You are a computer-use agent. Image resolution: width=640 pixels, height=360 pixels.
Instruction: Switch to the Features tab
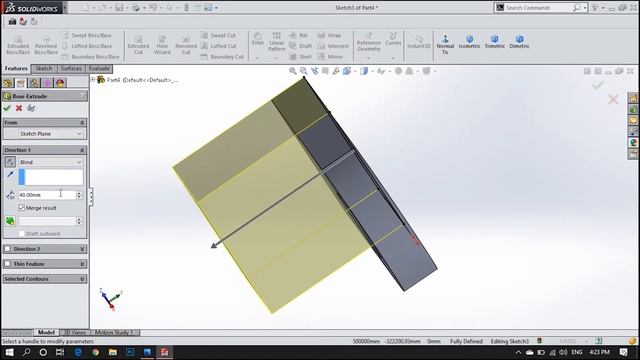[16, 69]
